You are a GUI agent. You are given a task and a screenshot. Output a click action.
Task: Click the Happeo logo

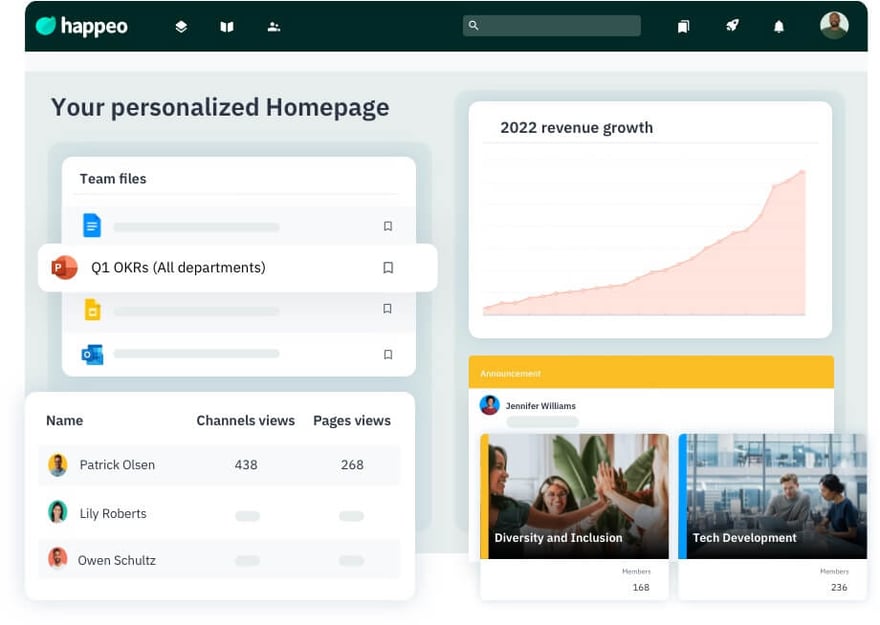(x=82, y=26)
